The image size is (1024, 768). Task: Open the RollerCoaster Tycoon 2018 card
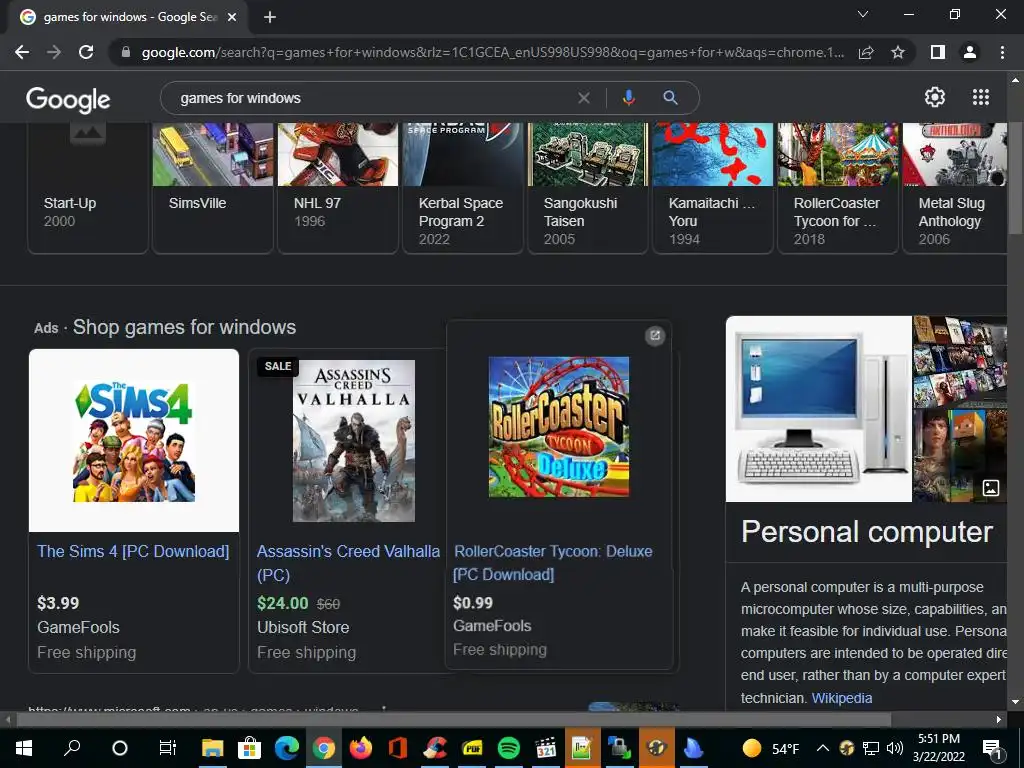point(838,188)
